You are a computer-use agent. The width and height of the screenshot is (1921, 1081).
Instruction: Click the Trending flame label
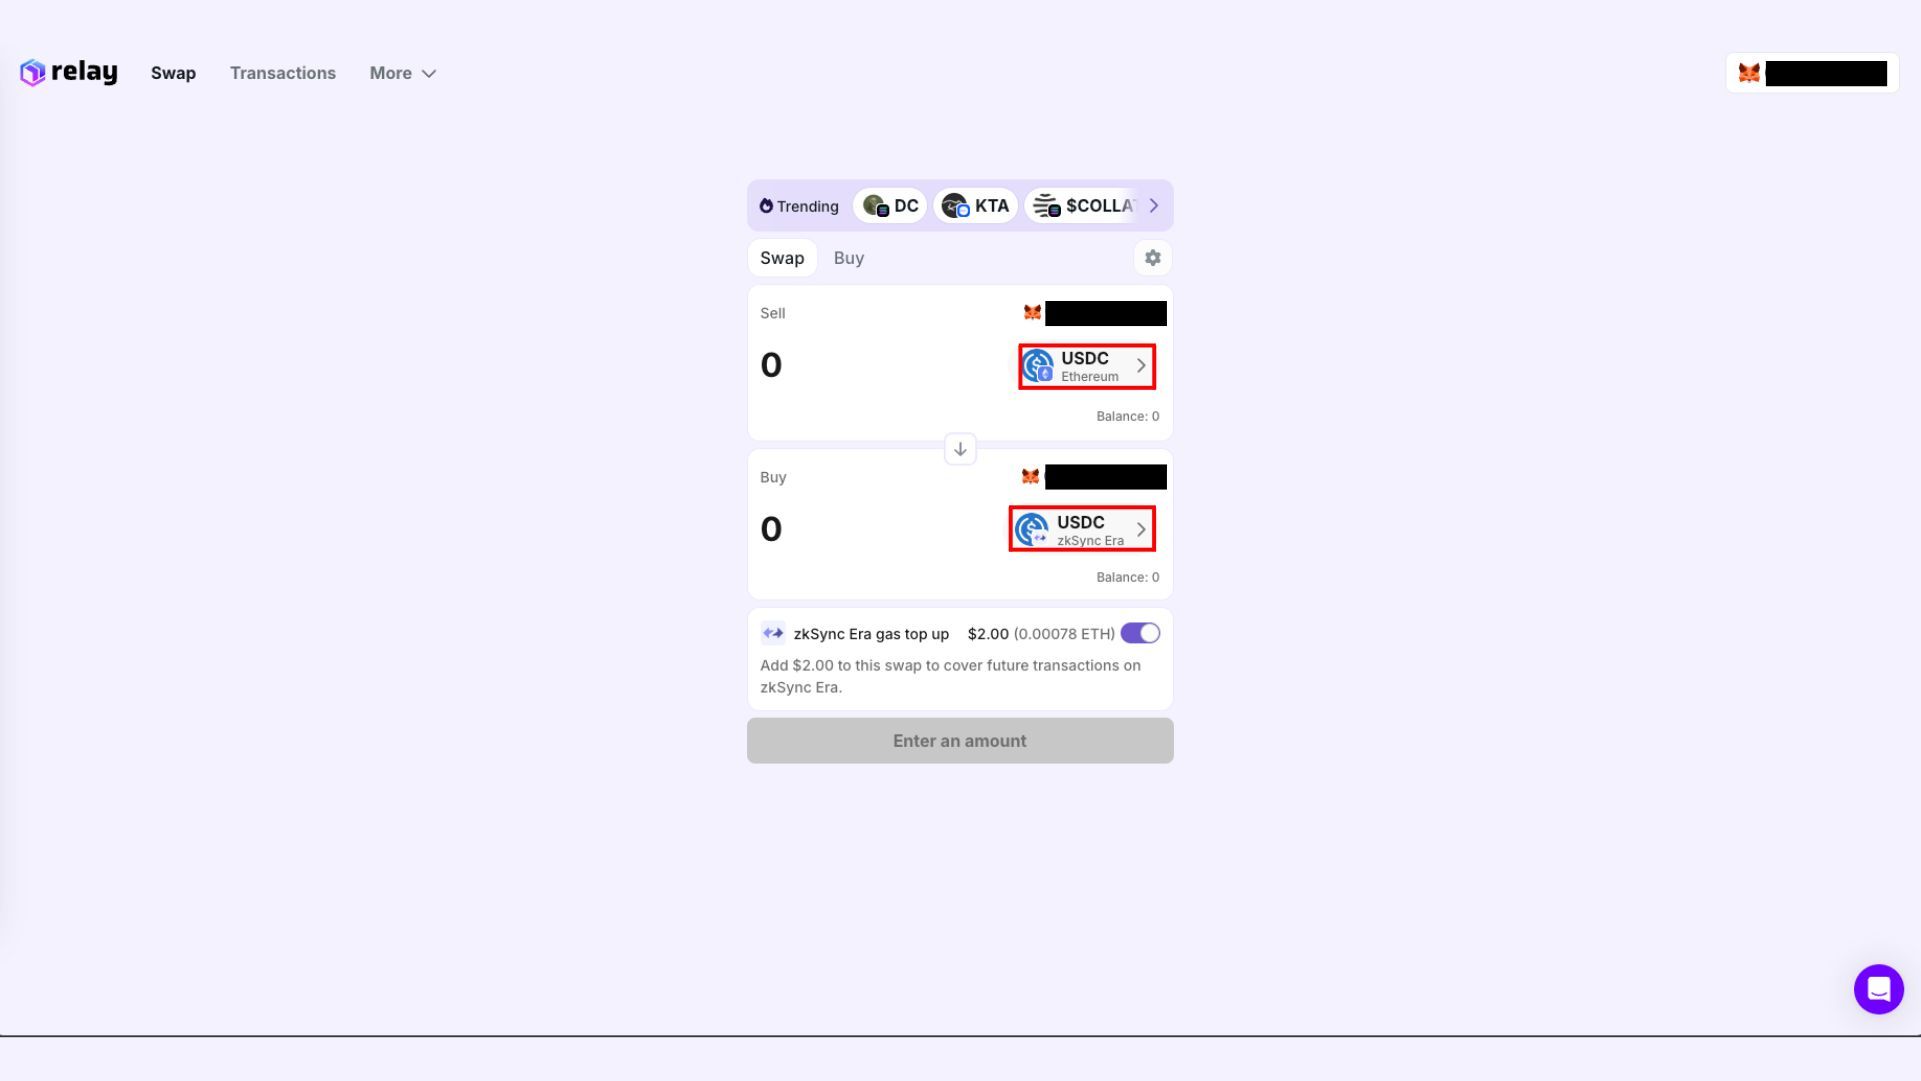[799, 206]
